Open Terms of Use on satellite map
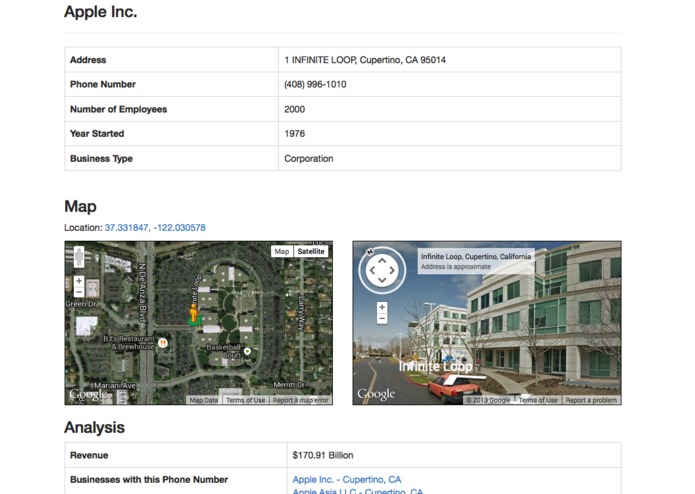695x494 pixels. 246,400
